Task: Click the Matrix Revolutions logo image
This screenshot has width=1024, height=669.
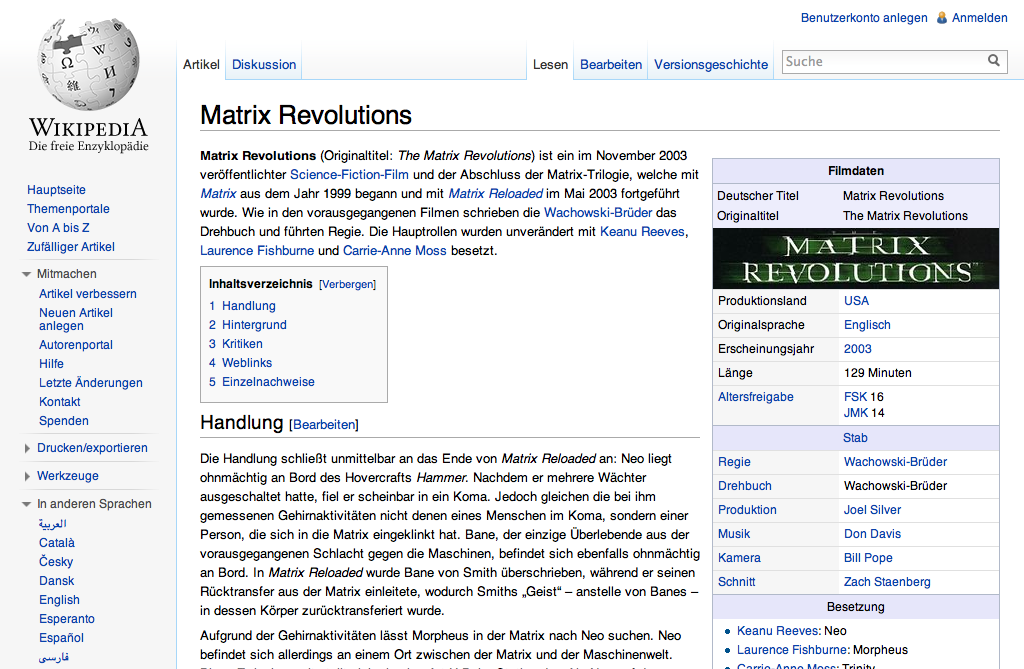Action: click(x=856, y=259)
